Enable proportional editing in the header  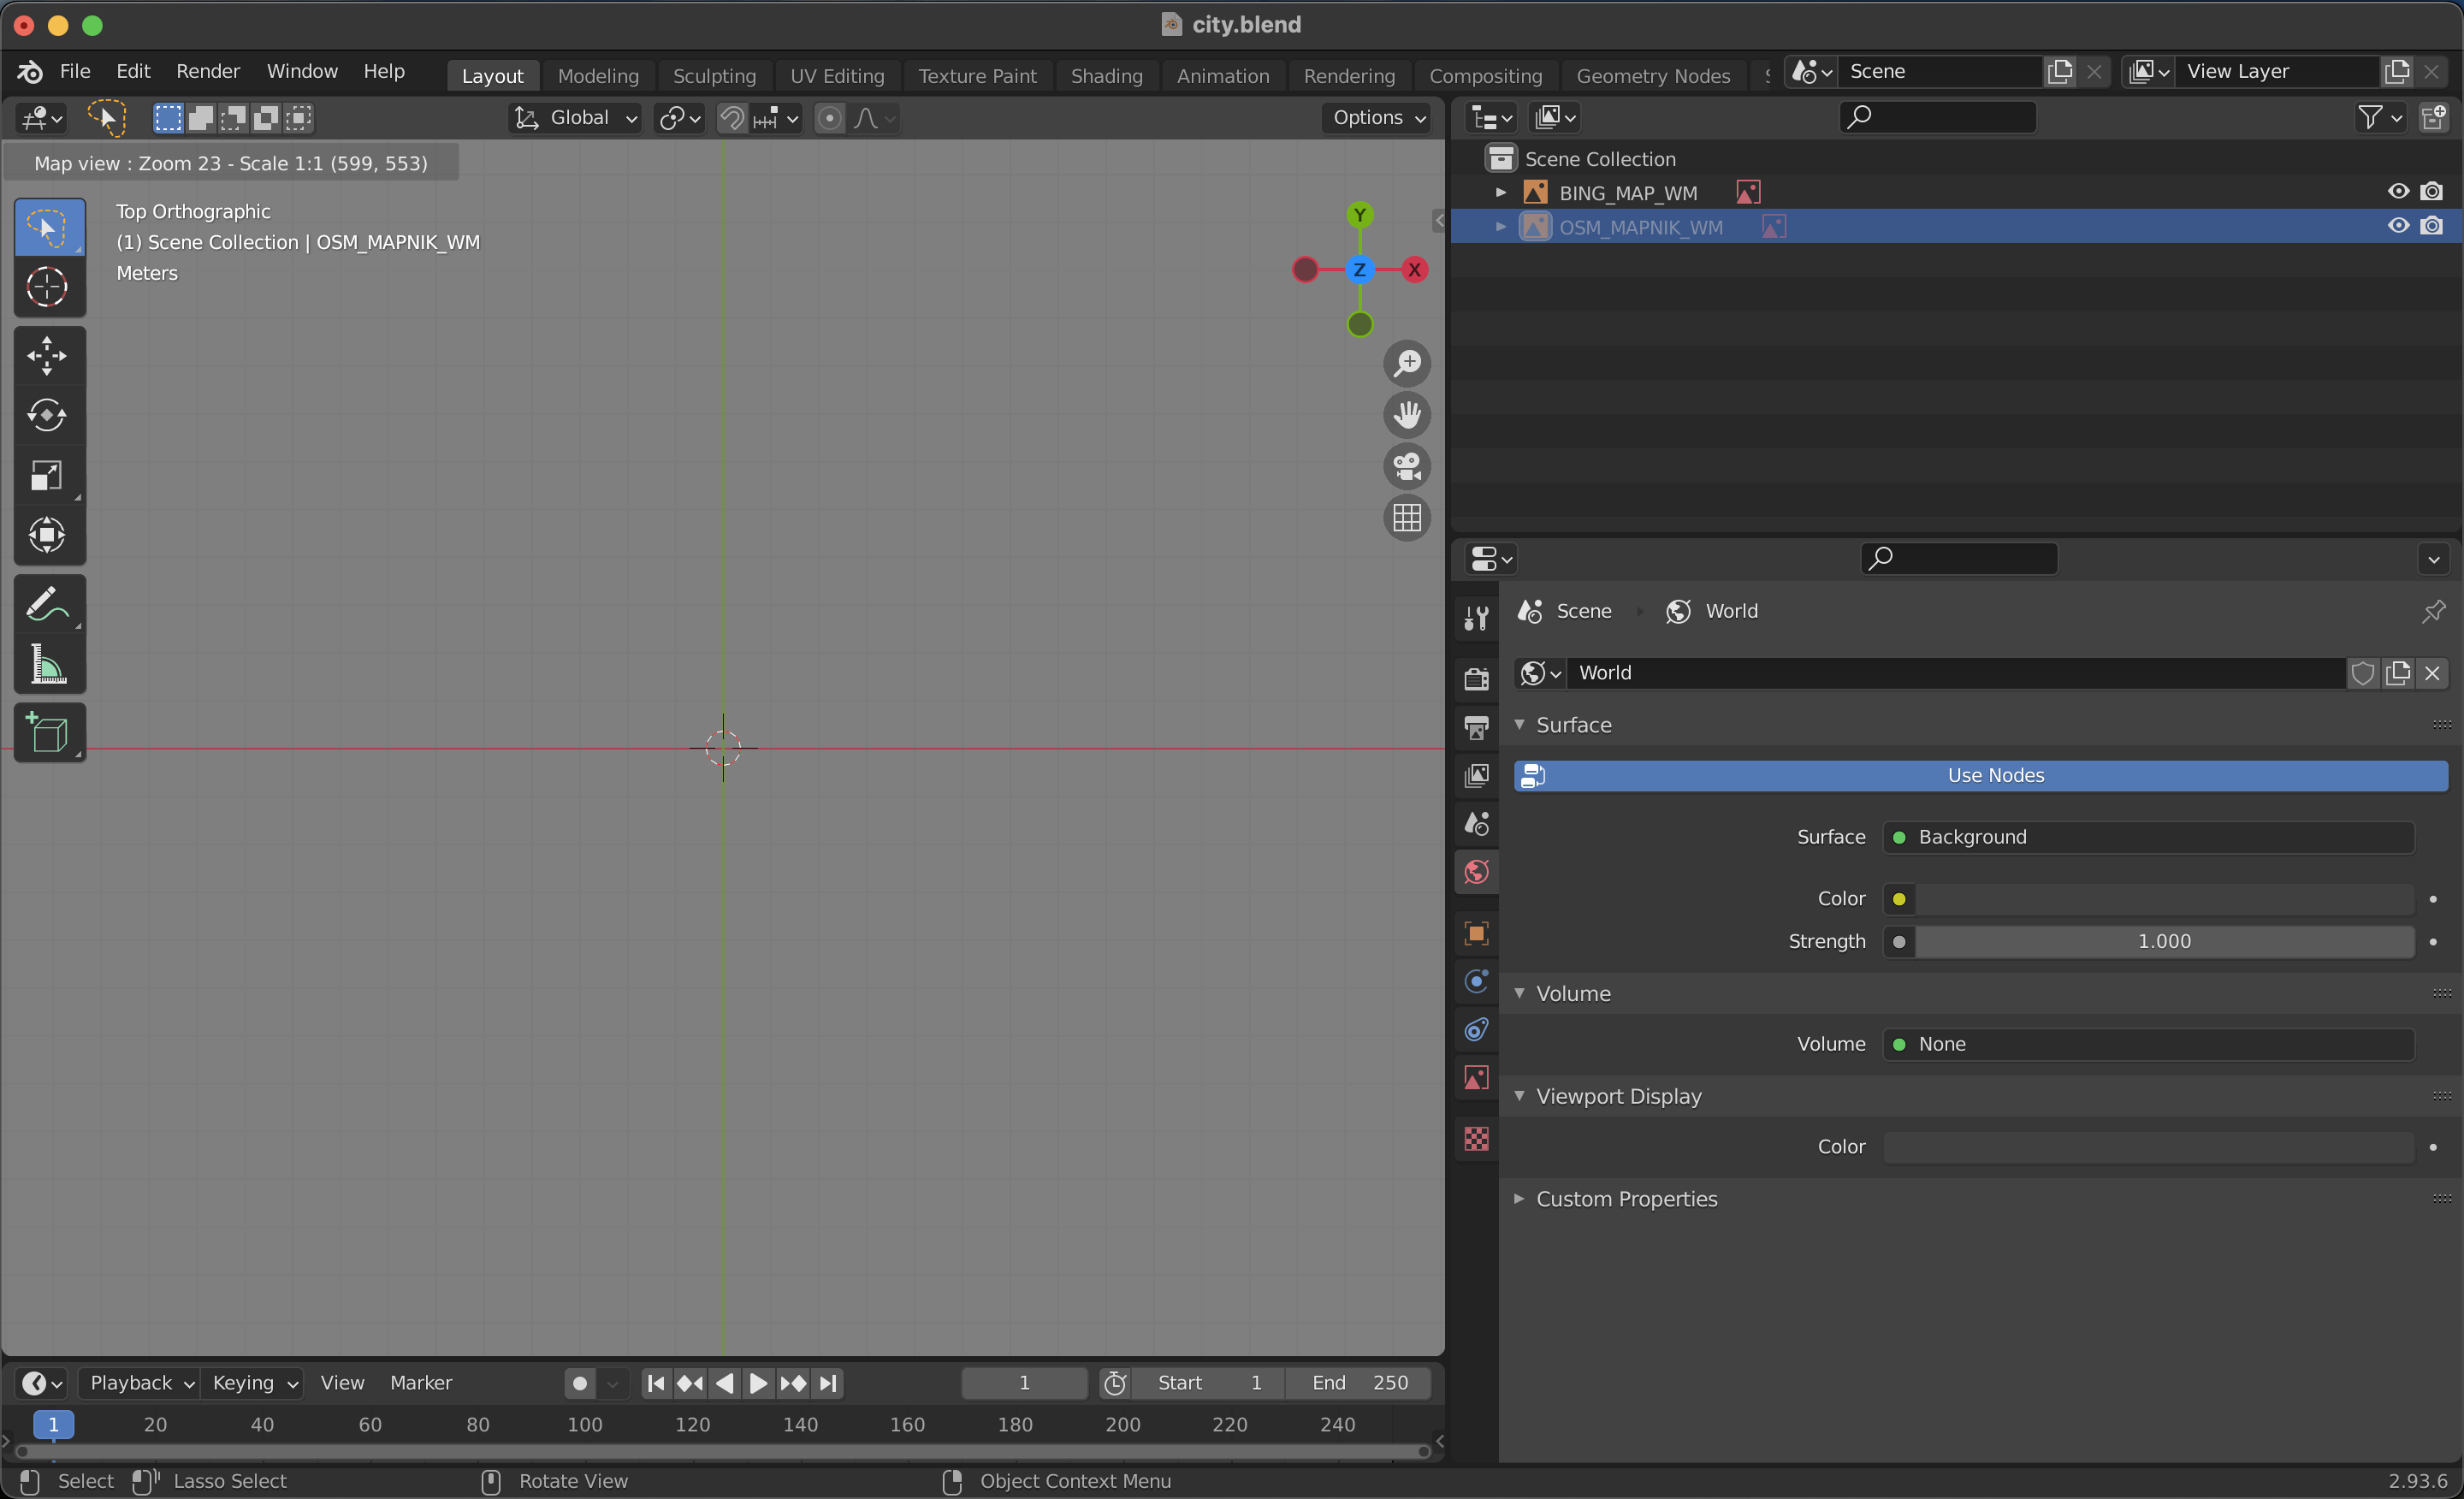point(829,118)
